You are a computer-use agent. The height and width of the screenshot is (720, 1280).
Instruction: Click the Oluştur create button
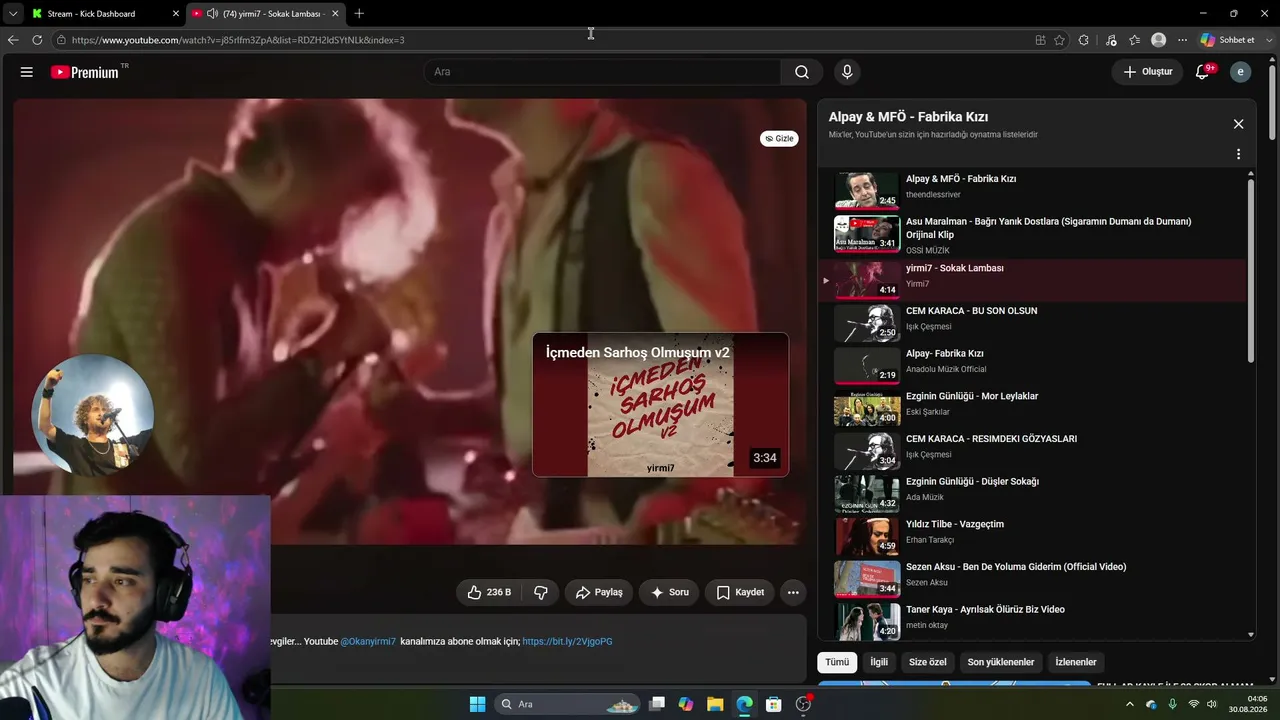click(x=1148, y=72)
